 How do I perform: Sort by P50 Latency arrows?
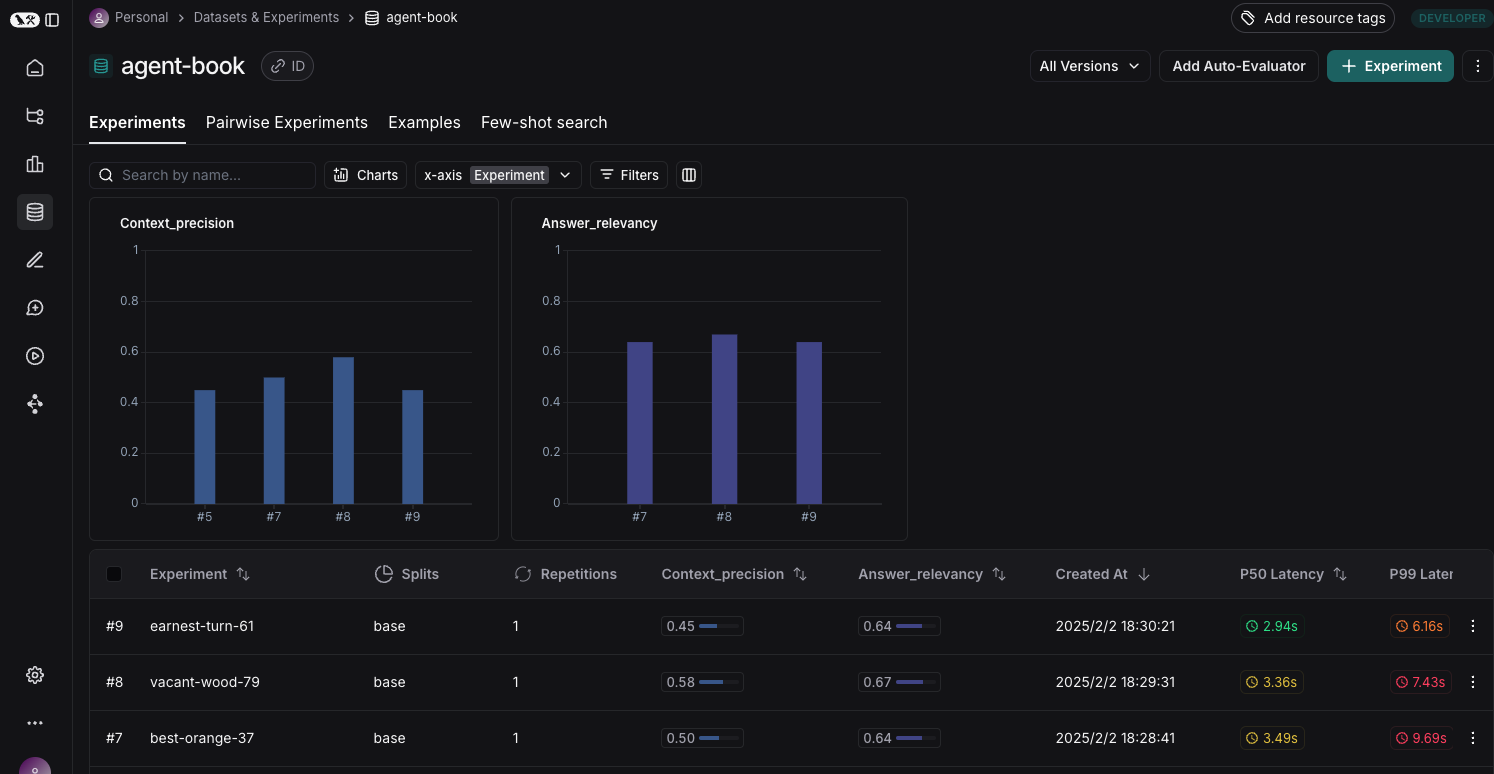click(1341, 574)
